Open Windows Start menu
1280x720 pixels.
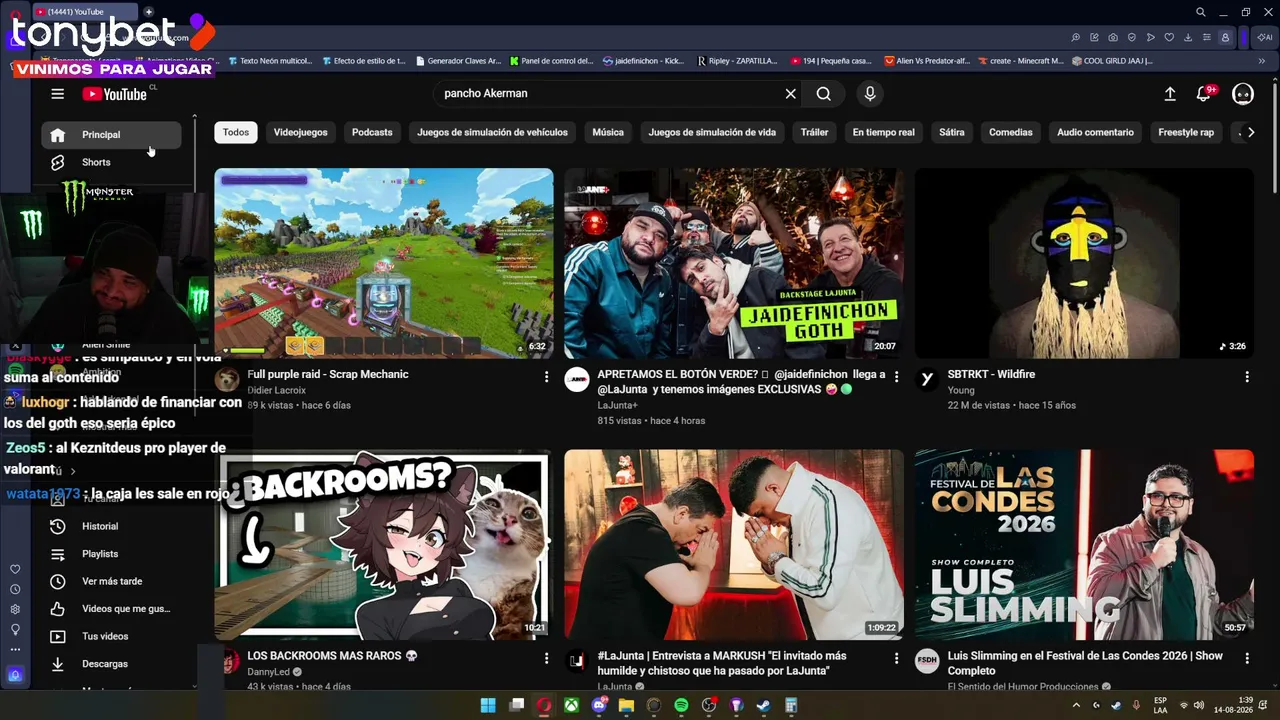488,706
